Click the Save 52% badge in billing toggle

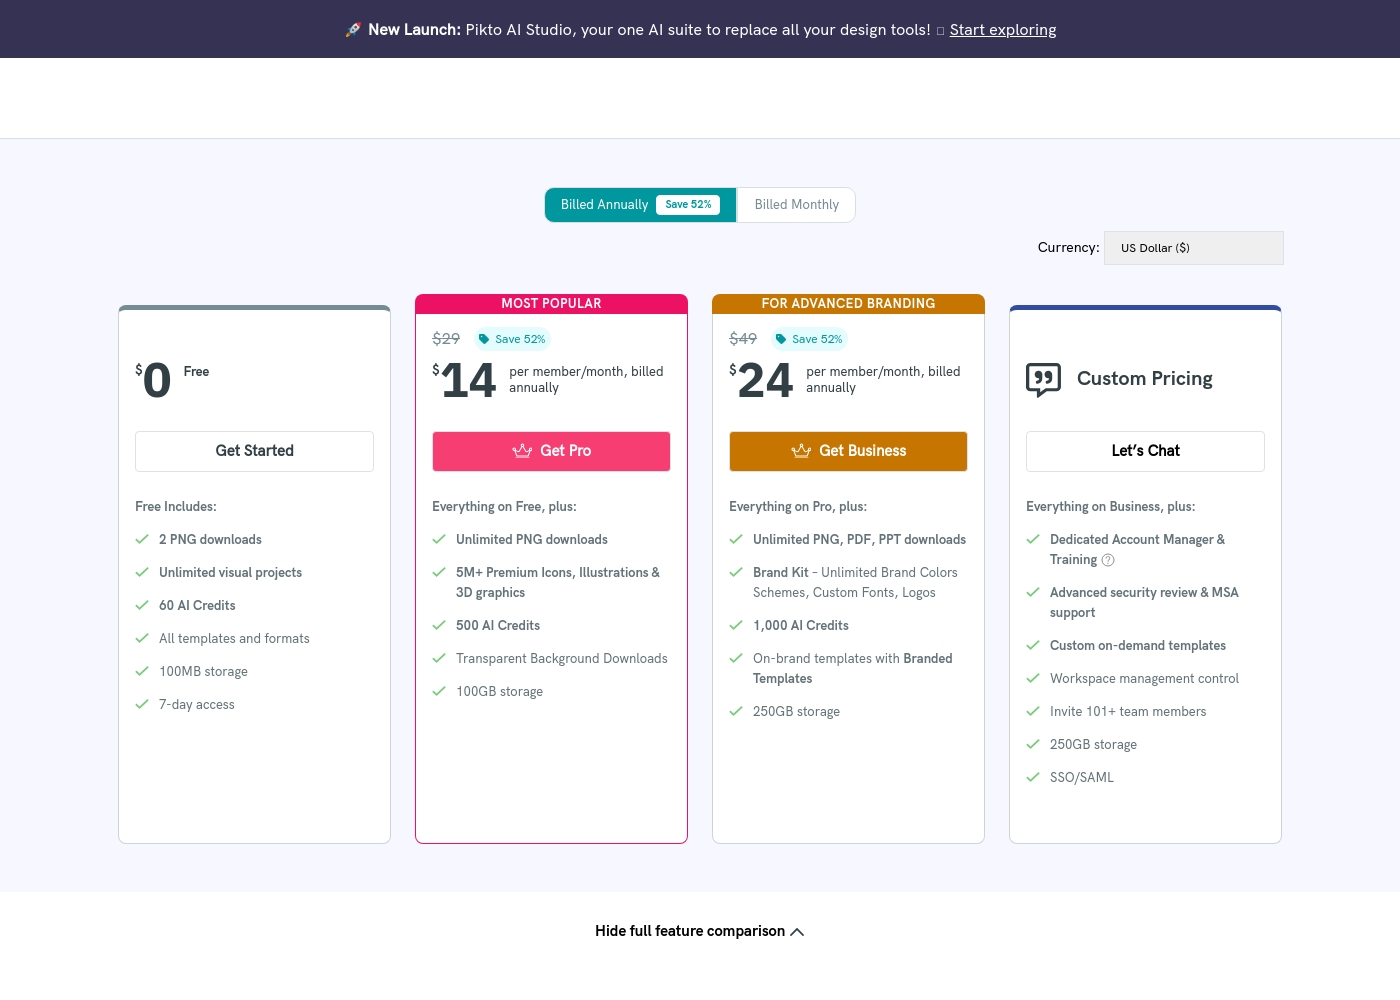(688, 205)
